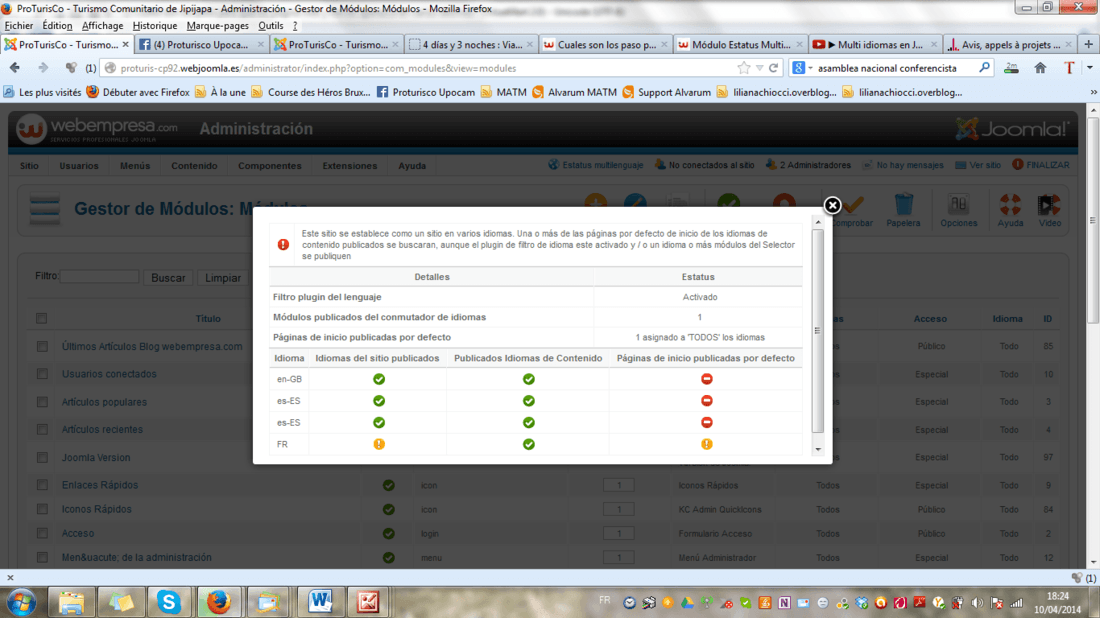Toggle Iconos Rápidos published status icon
1100x618 pixels.
[389, 509]
